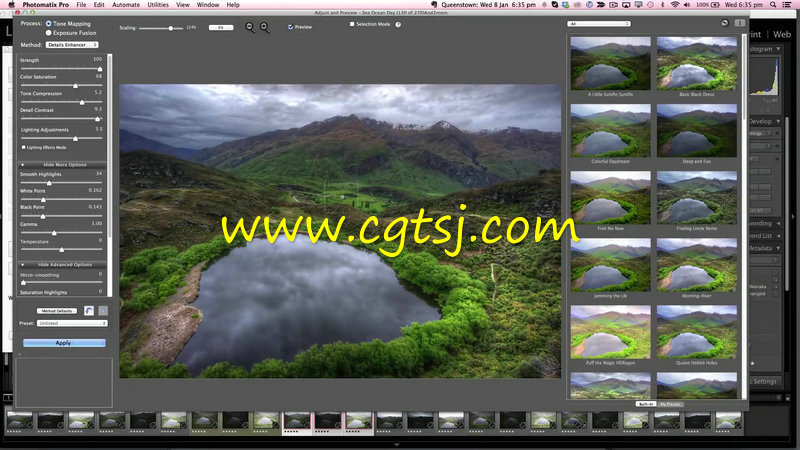The width and height of the screenshot is (800, 450).
Task: Select the Puff the Magic HDRagon preset thumbnail
Action: tap(611, 332)
